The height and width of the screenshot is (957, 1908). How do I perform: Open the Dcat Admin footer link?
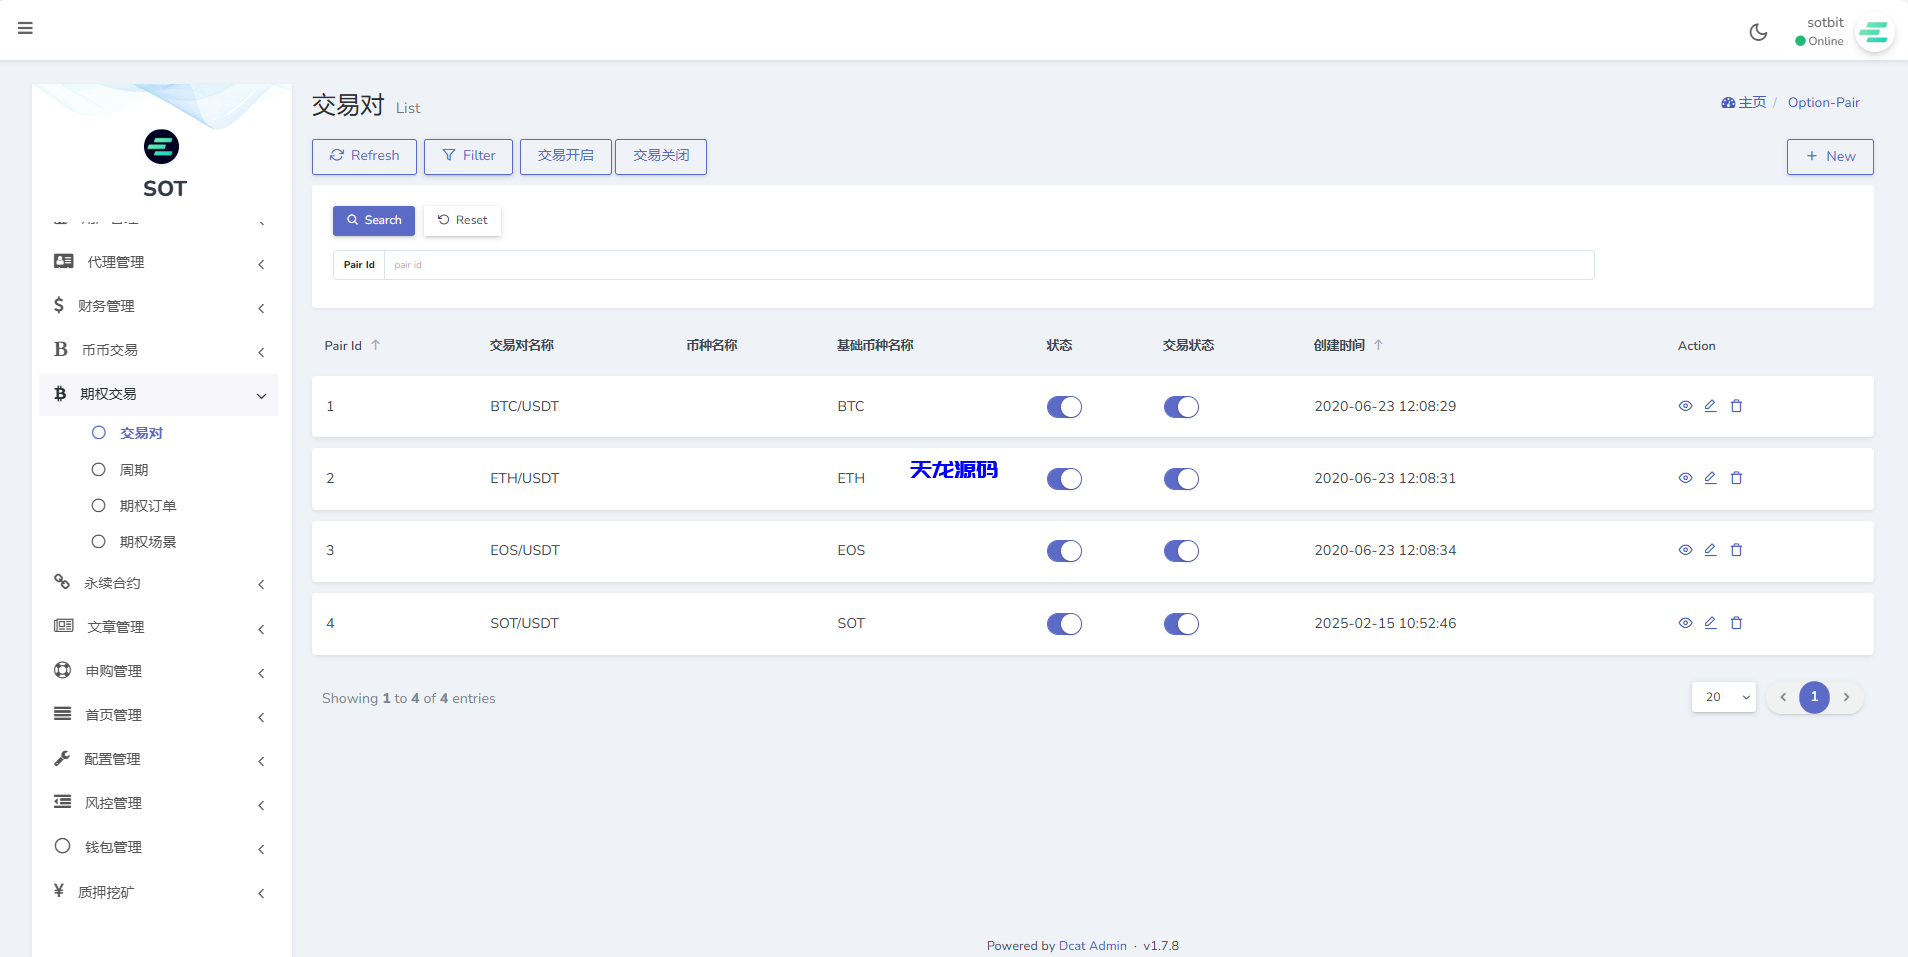1092,945
